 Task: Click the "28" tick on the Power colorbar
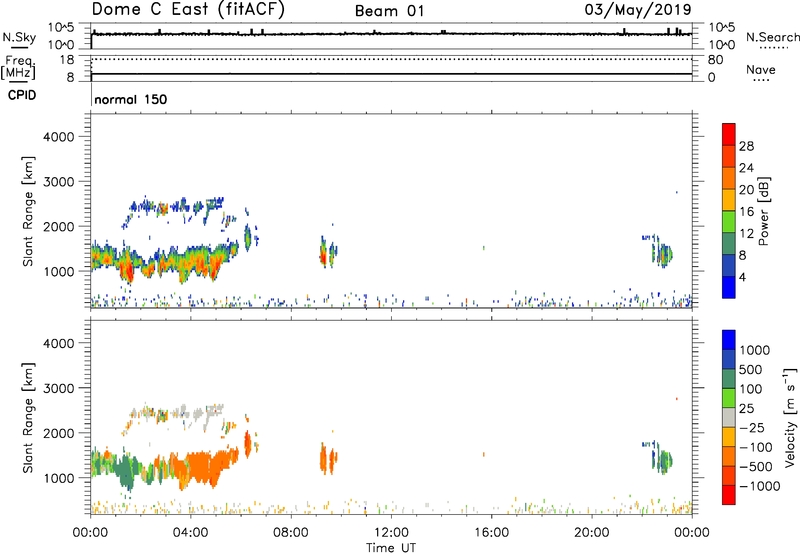[x=746, y=146]
